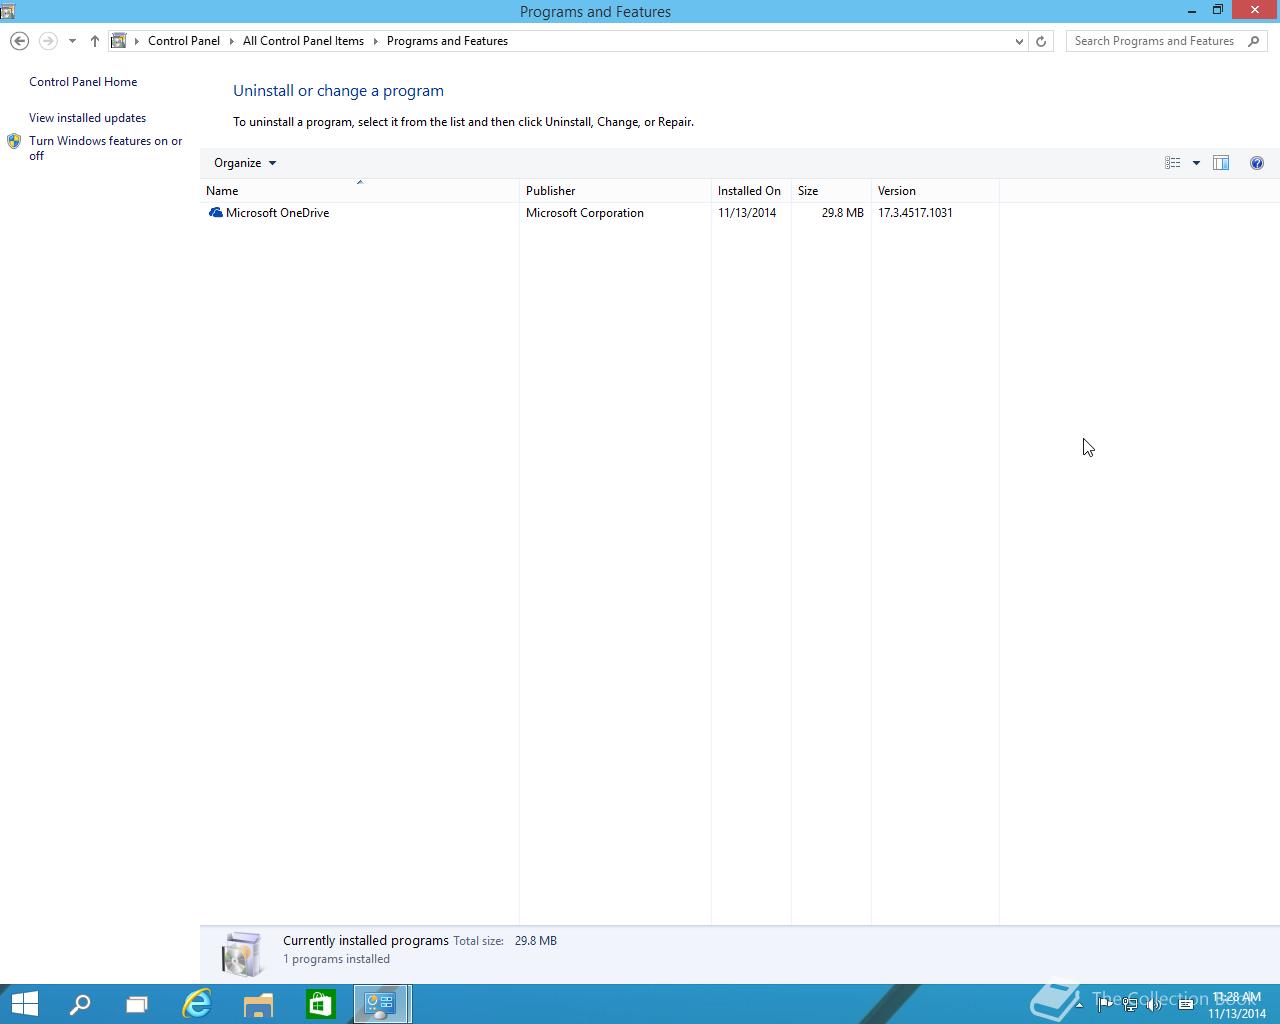Click the Control Panel icon in address bar
Viewport: 1280px width, 1024px height.
click(118, 41)
